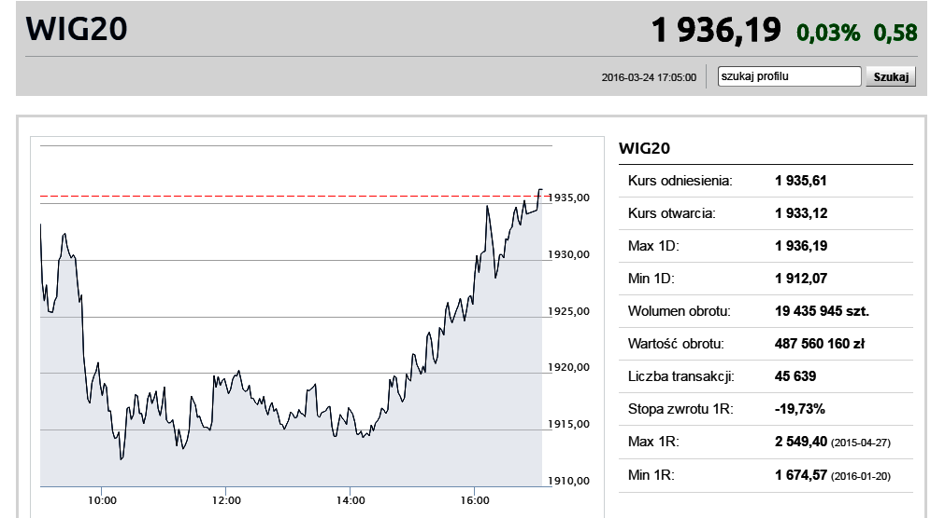Screen dimensions: 945x518
Task: Click the 'Kurs odniesienia:' label
Action: (x=680, y=181)
